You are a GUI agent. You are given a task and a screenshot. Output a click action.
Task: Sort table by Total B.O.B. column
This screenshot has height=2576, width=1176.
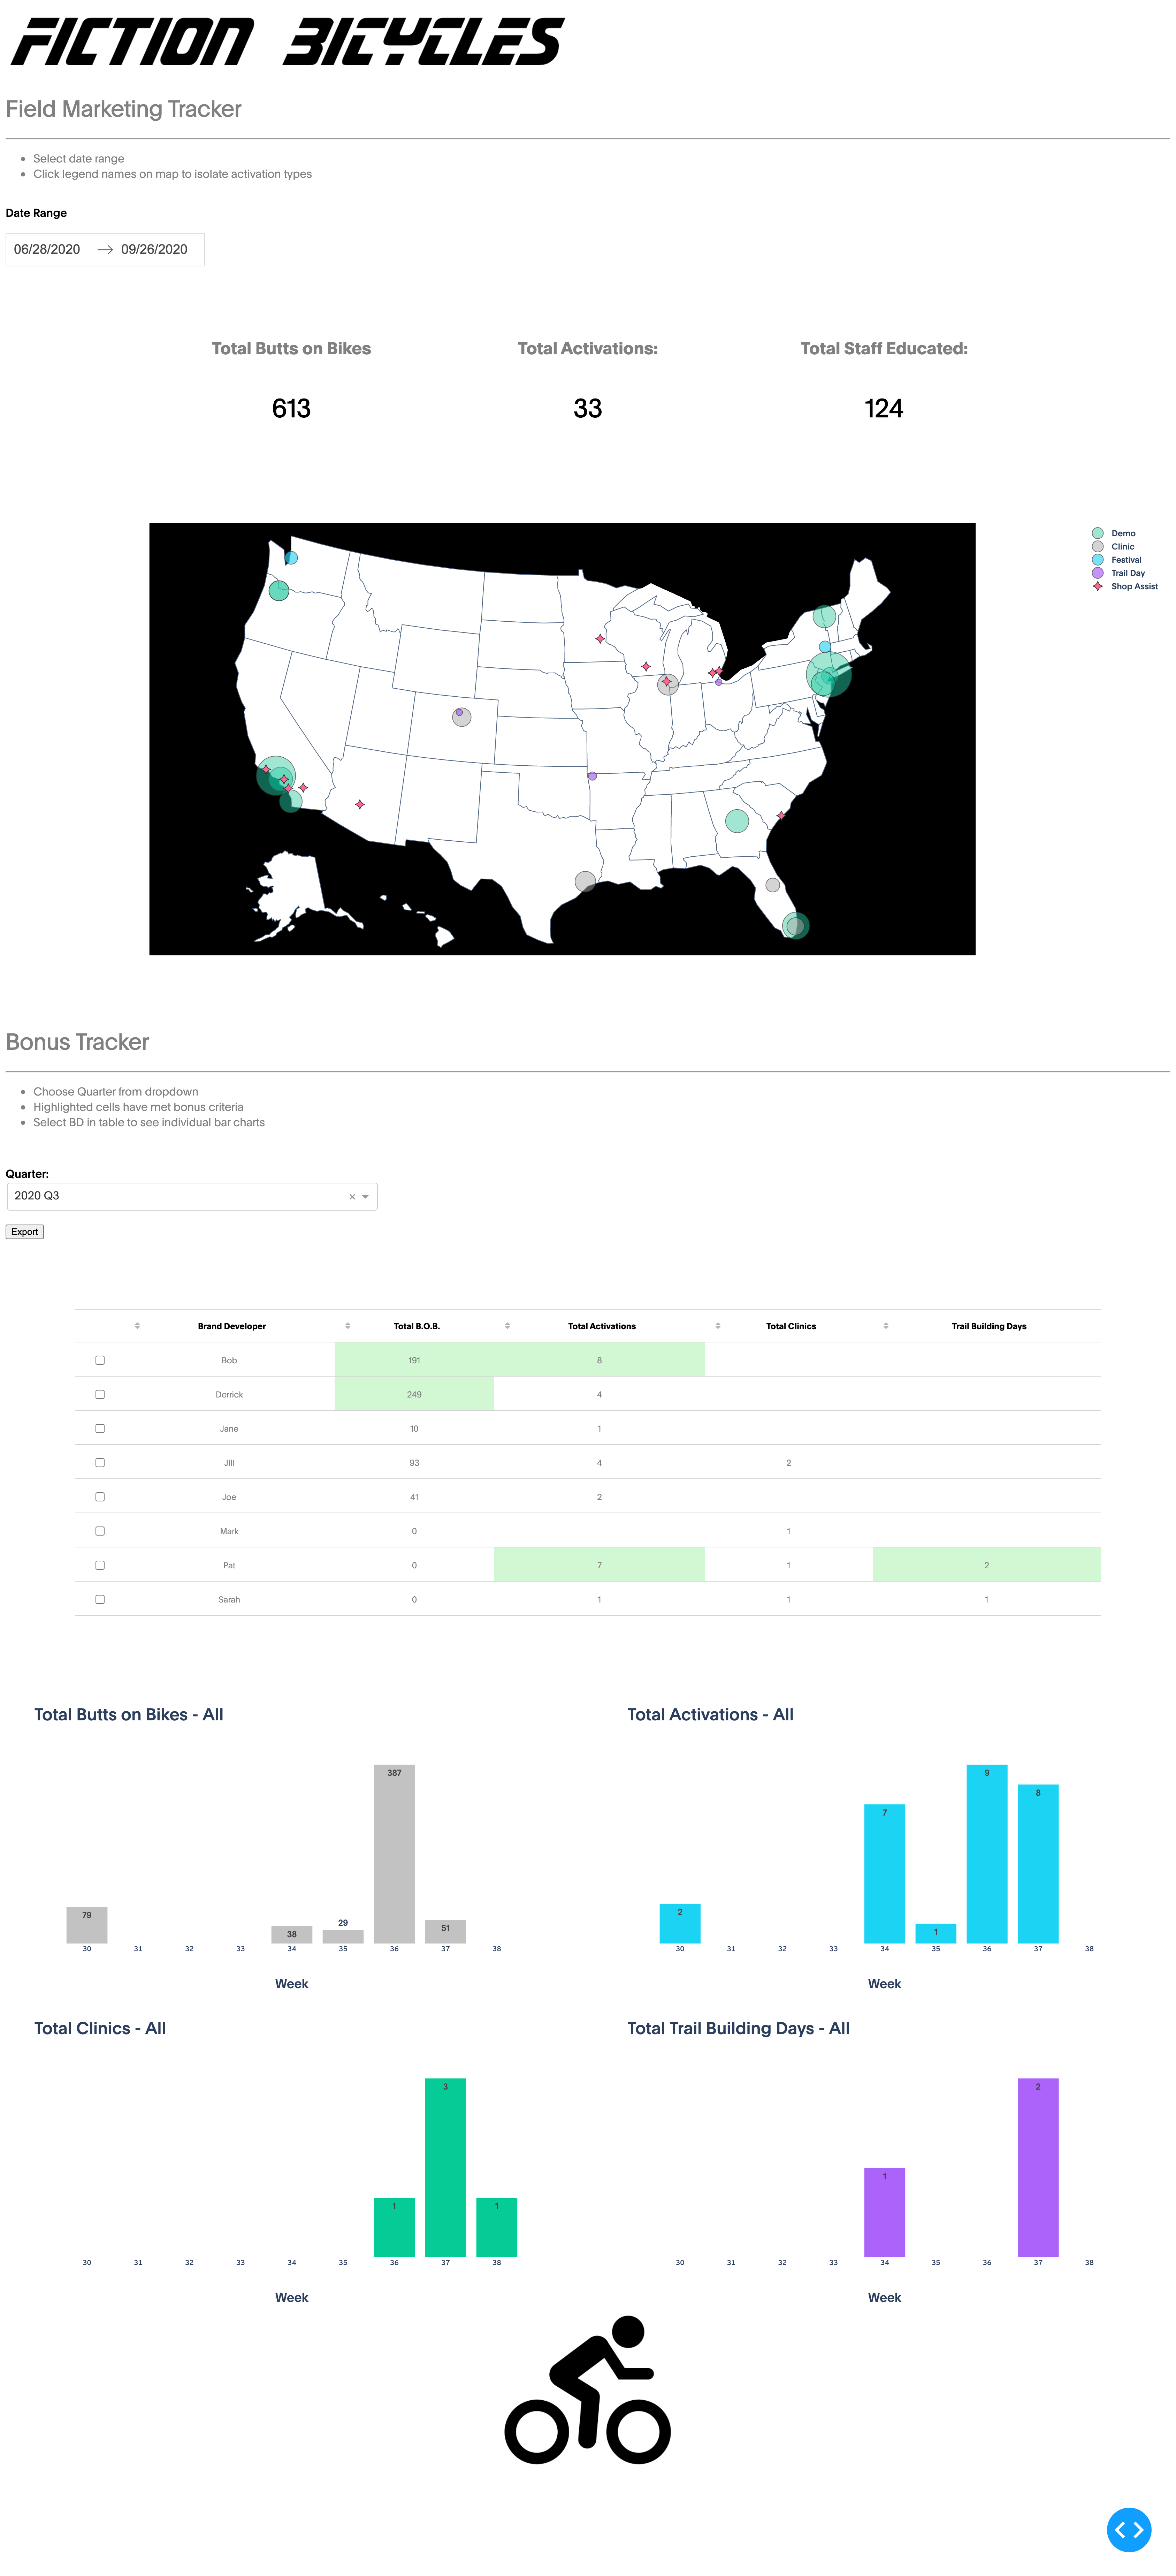pos(347,1326)
